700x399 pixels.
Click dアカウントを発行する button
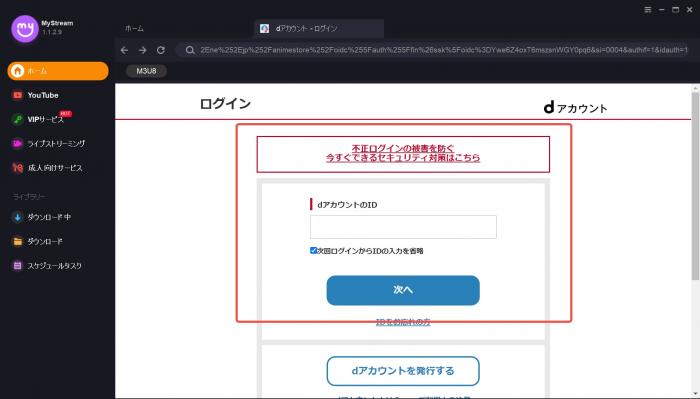coord(403,371)
